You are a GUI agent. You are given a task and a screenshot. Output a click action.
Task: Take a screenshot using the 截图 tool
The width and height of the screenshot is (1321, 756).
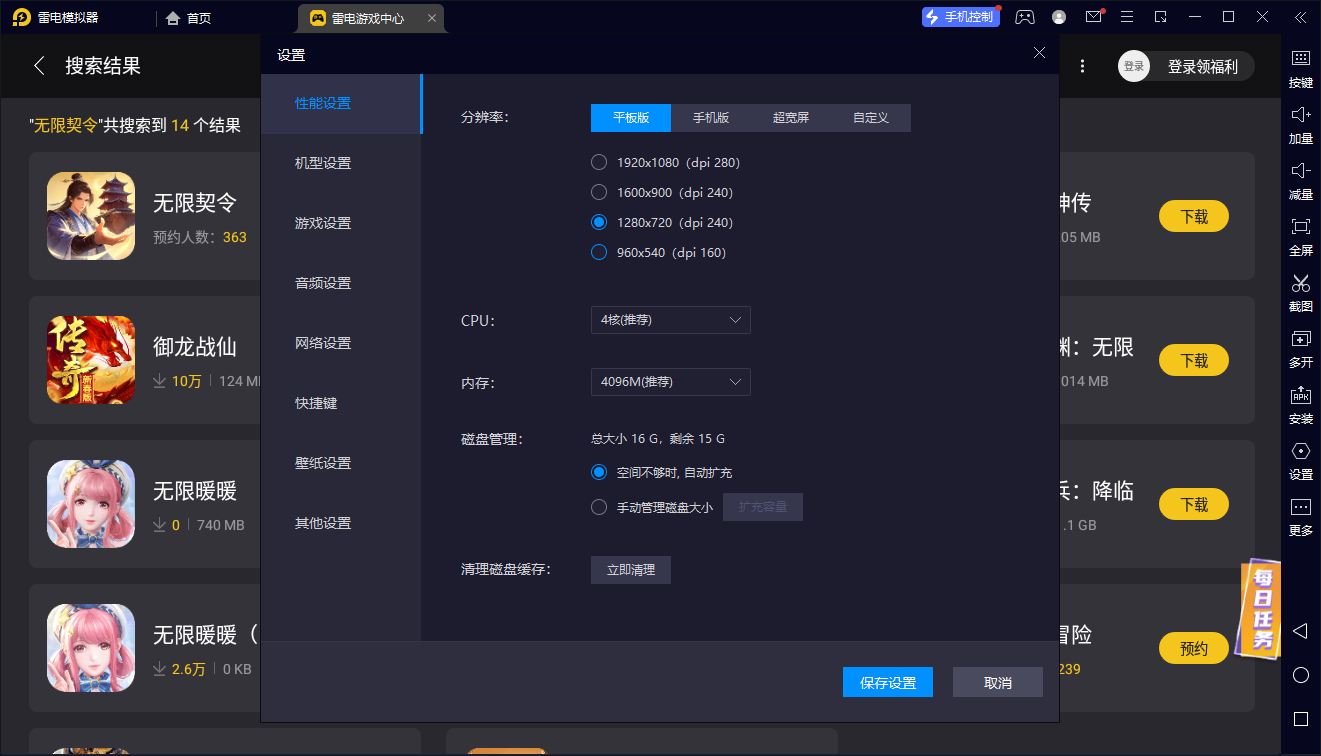pos(1300,292)
